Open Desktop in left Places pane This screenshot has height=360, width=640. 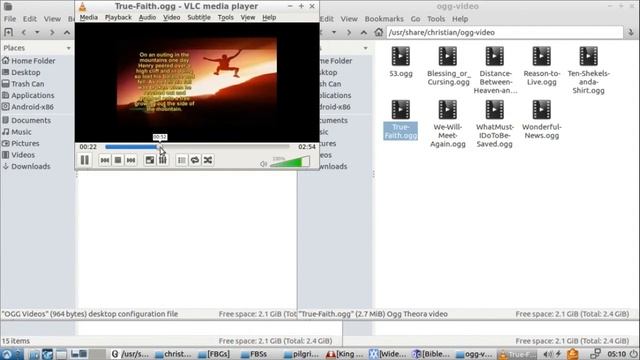click(21, 72)
